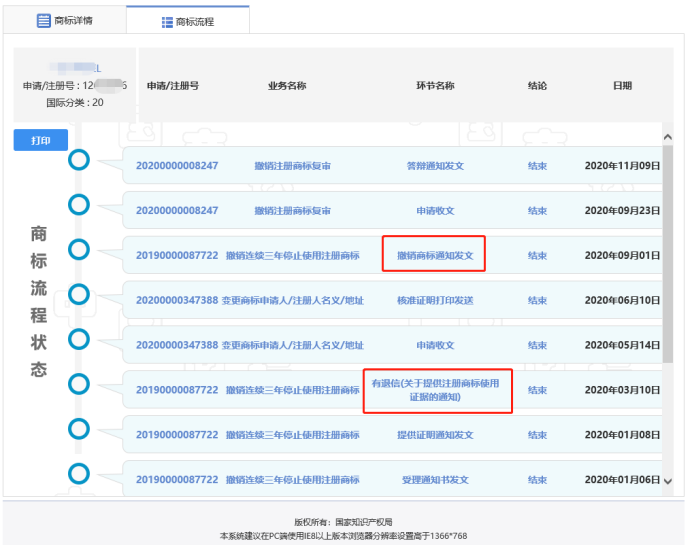The image size is (692, 546).
Task: Click timeline circle for 2020年06月10日 row
Action: click(x=79, y=295)
